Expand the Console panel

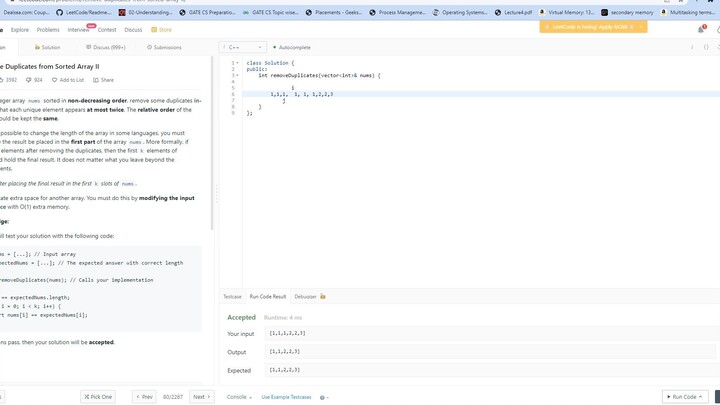tap(239, 397)
